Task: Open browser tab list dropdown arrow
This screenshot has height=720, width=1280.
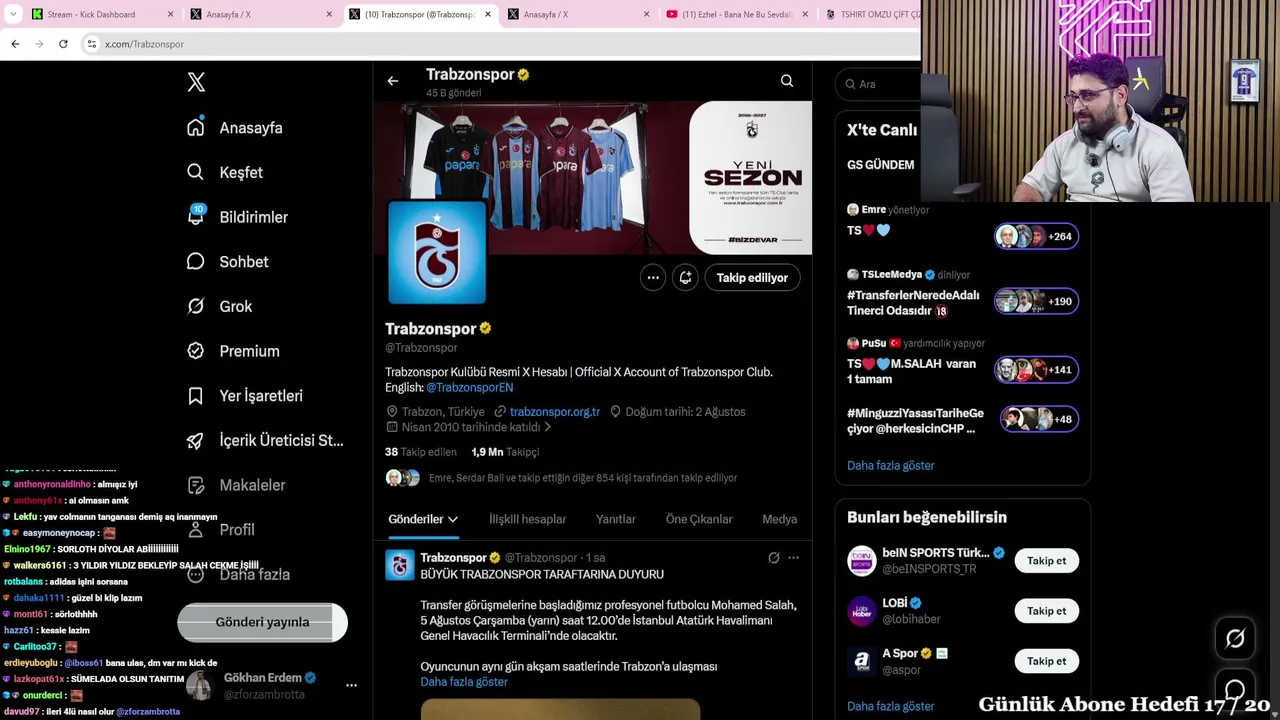Action: tap(13, 14)
